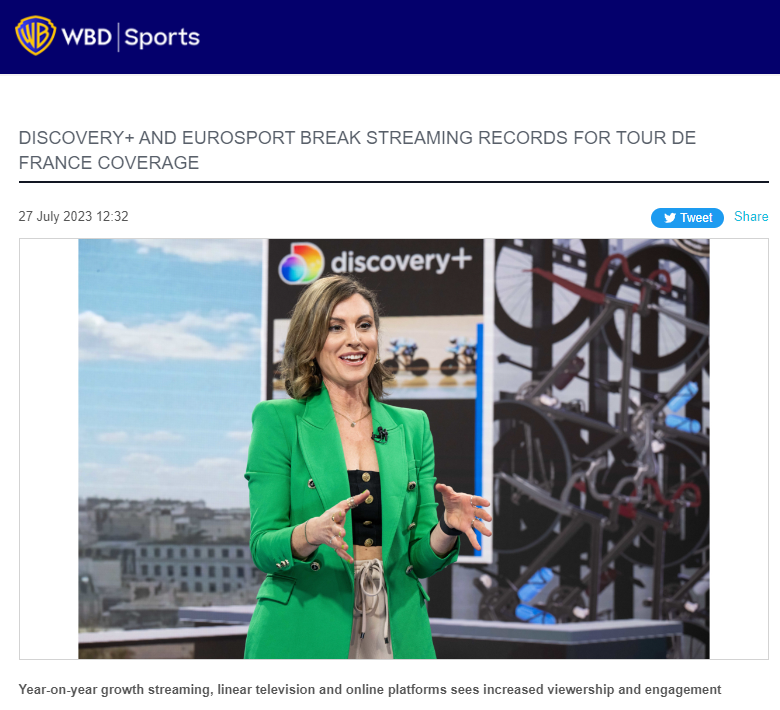Click the Warner Bros shield logo
780x710 pixels.
click(35, 36)
